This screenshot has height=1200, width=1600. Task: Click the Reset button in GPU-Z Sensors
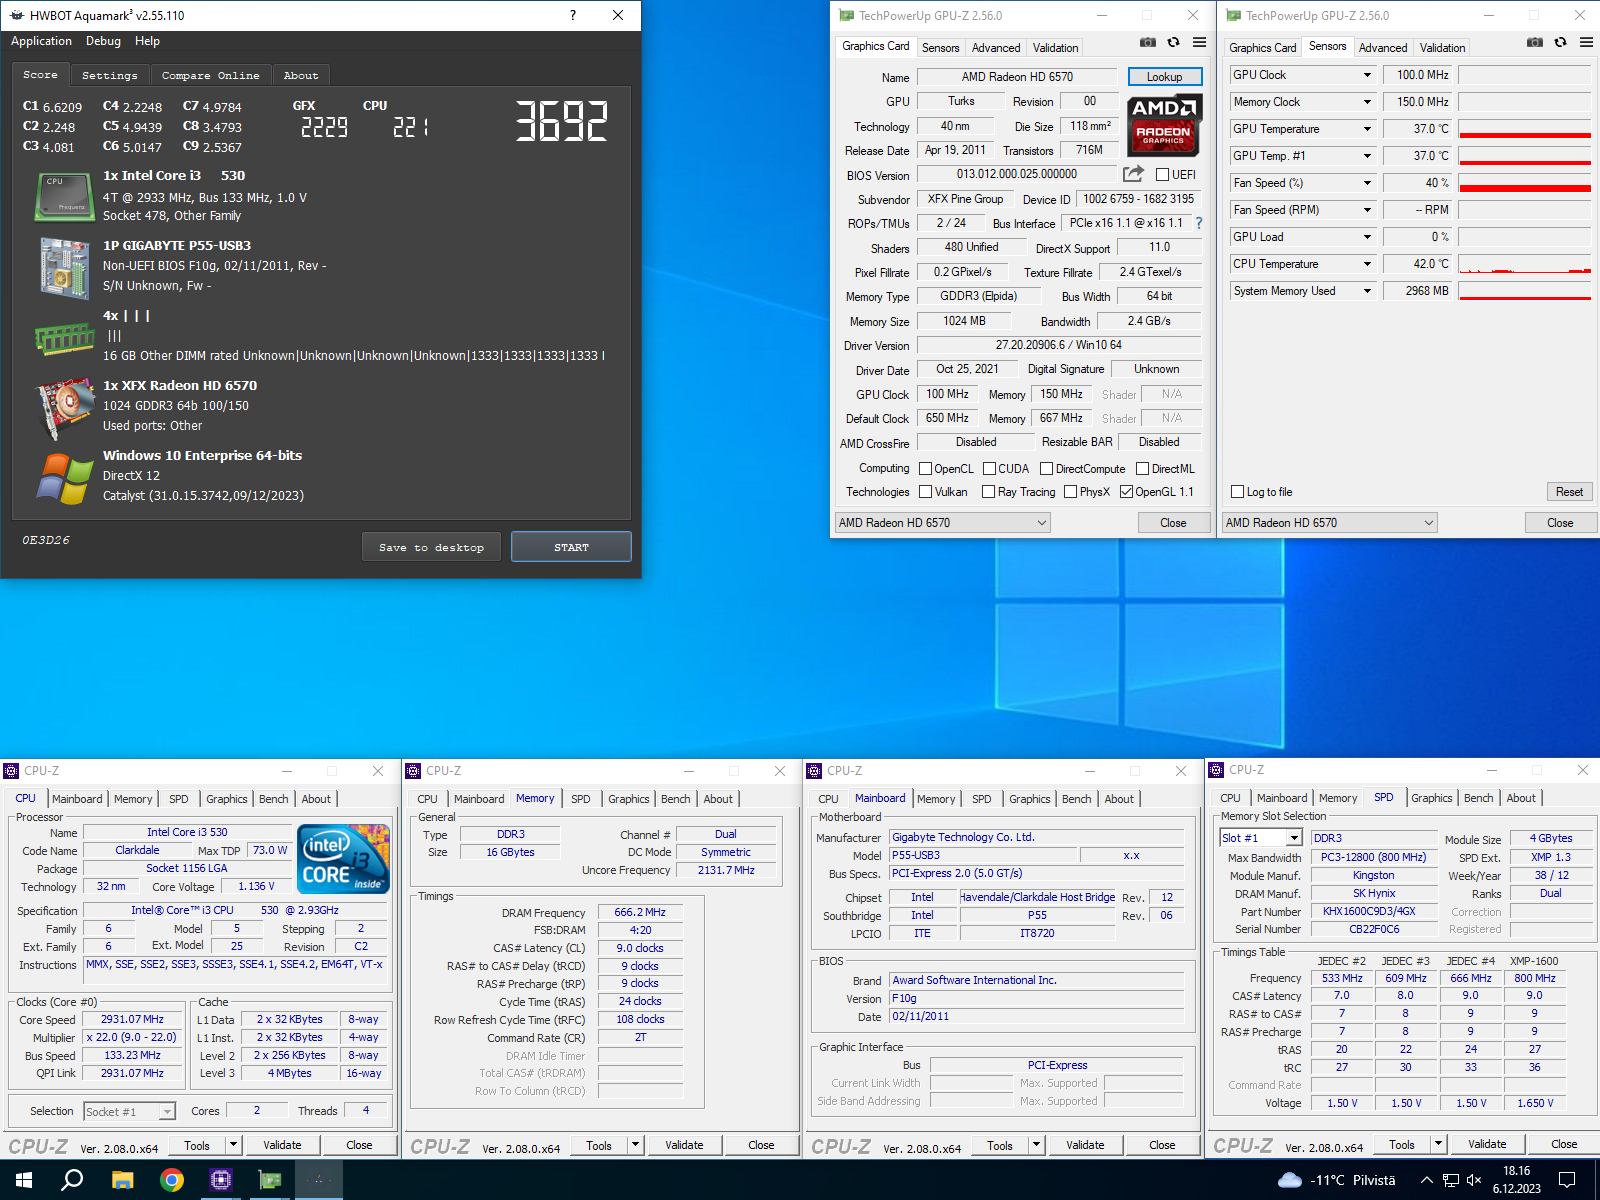tap(1569, 492)
